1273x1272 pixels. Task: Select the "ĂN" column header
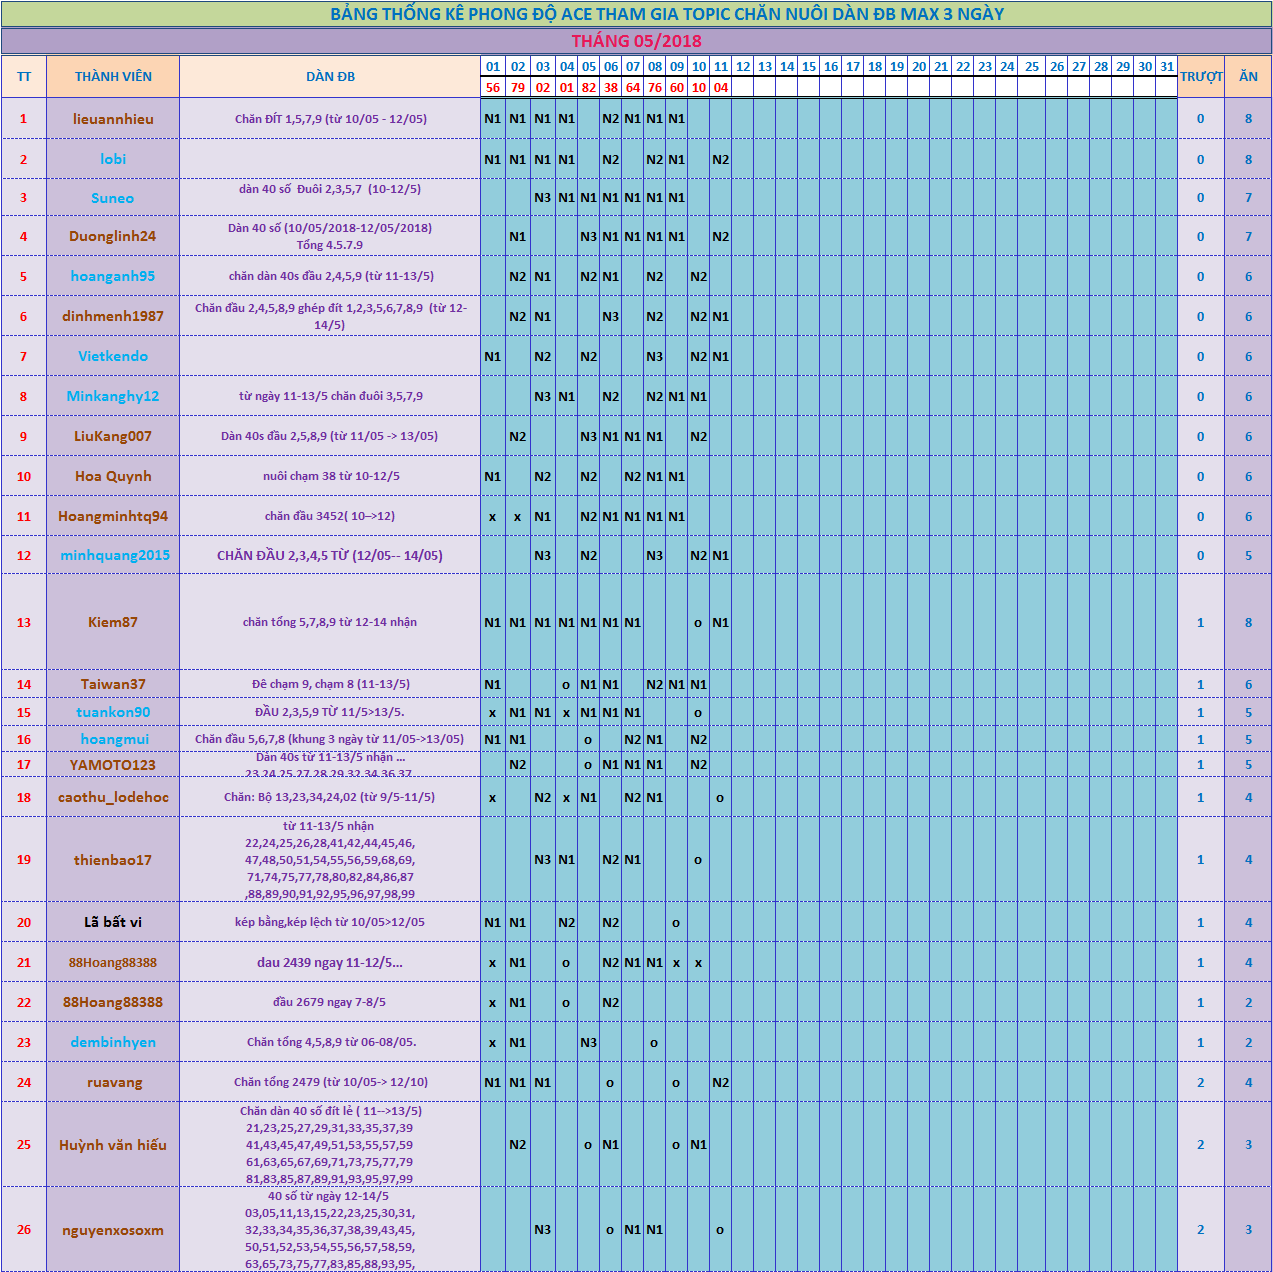click(x=1248, y=77)
